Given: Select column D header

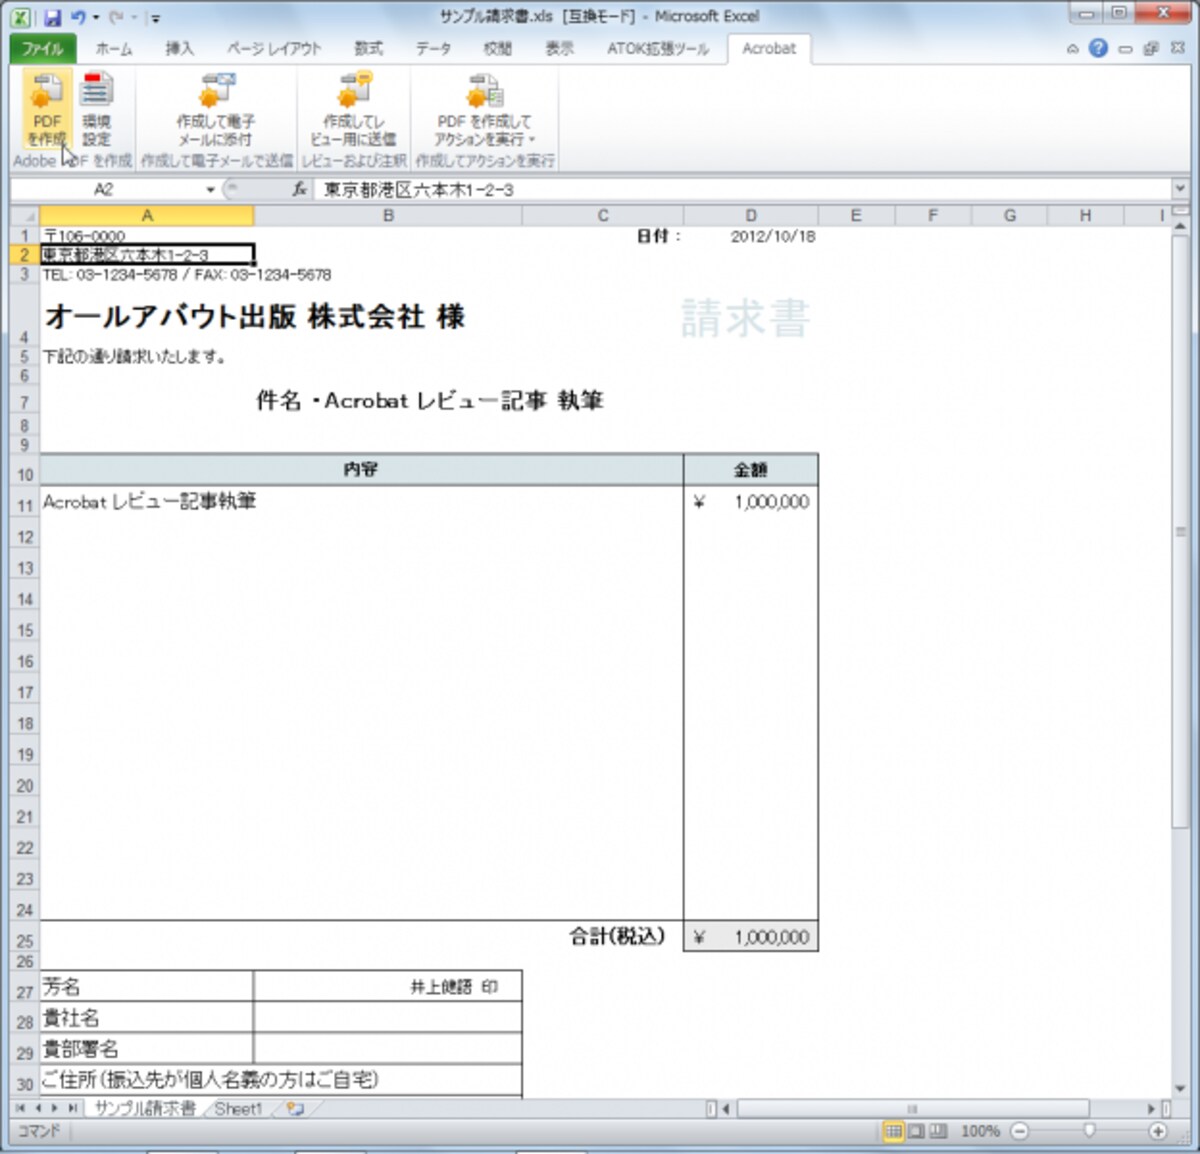Looking at the screenshot, I should tap(751, 215).
